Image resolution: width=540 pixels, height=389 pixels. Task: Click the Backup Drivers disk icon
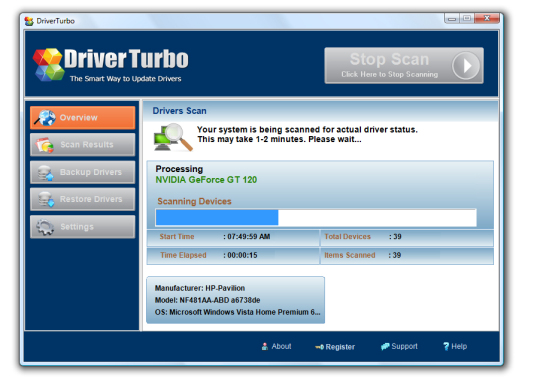pos(45,173)
